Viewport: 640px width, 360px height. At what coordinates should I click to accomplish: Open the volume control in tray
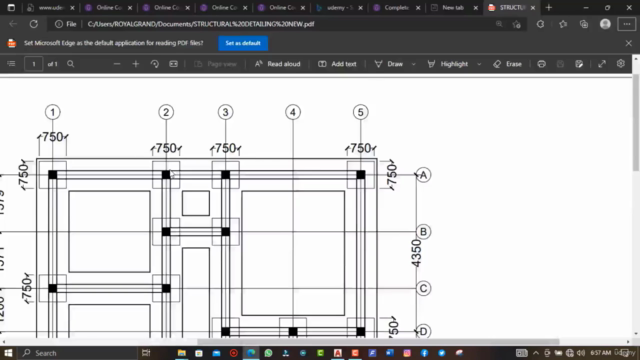pyautogui.click(x=580, y=353)
